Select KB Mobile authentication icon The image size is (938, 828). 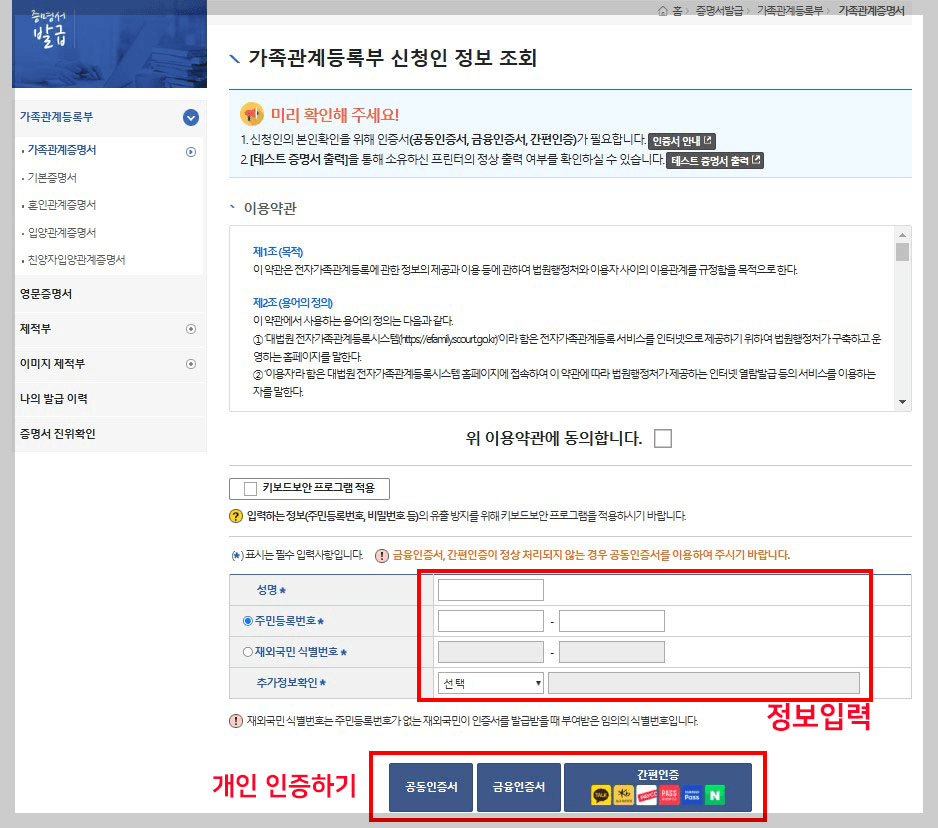click(623, 795)
